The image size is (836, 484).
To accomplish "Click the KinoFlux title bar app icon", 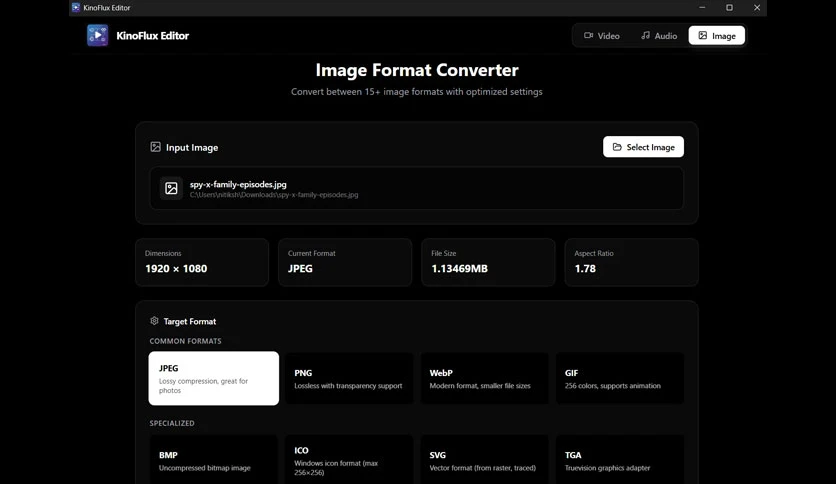I will [x=76, y=7].
